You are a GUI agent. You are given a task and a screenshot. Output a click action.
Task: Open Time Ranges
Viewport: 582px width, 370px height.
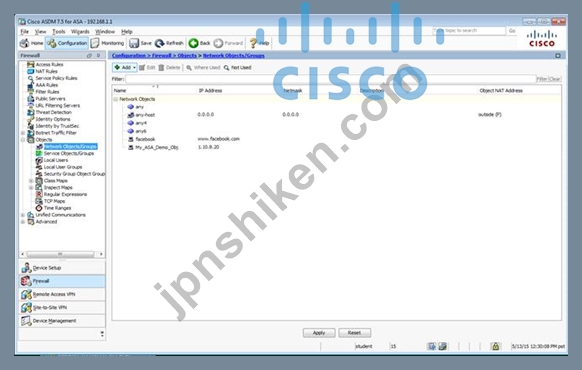(57, 208)
